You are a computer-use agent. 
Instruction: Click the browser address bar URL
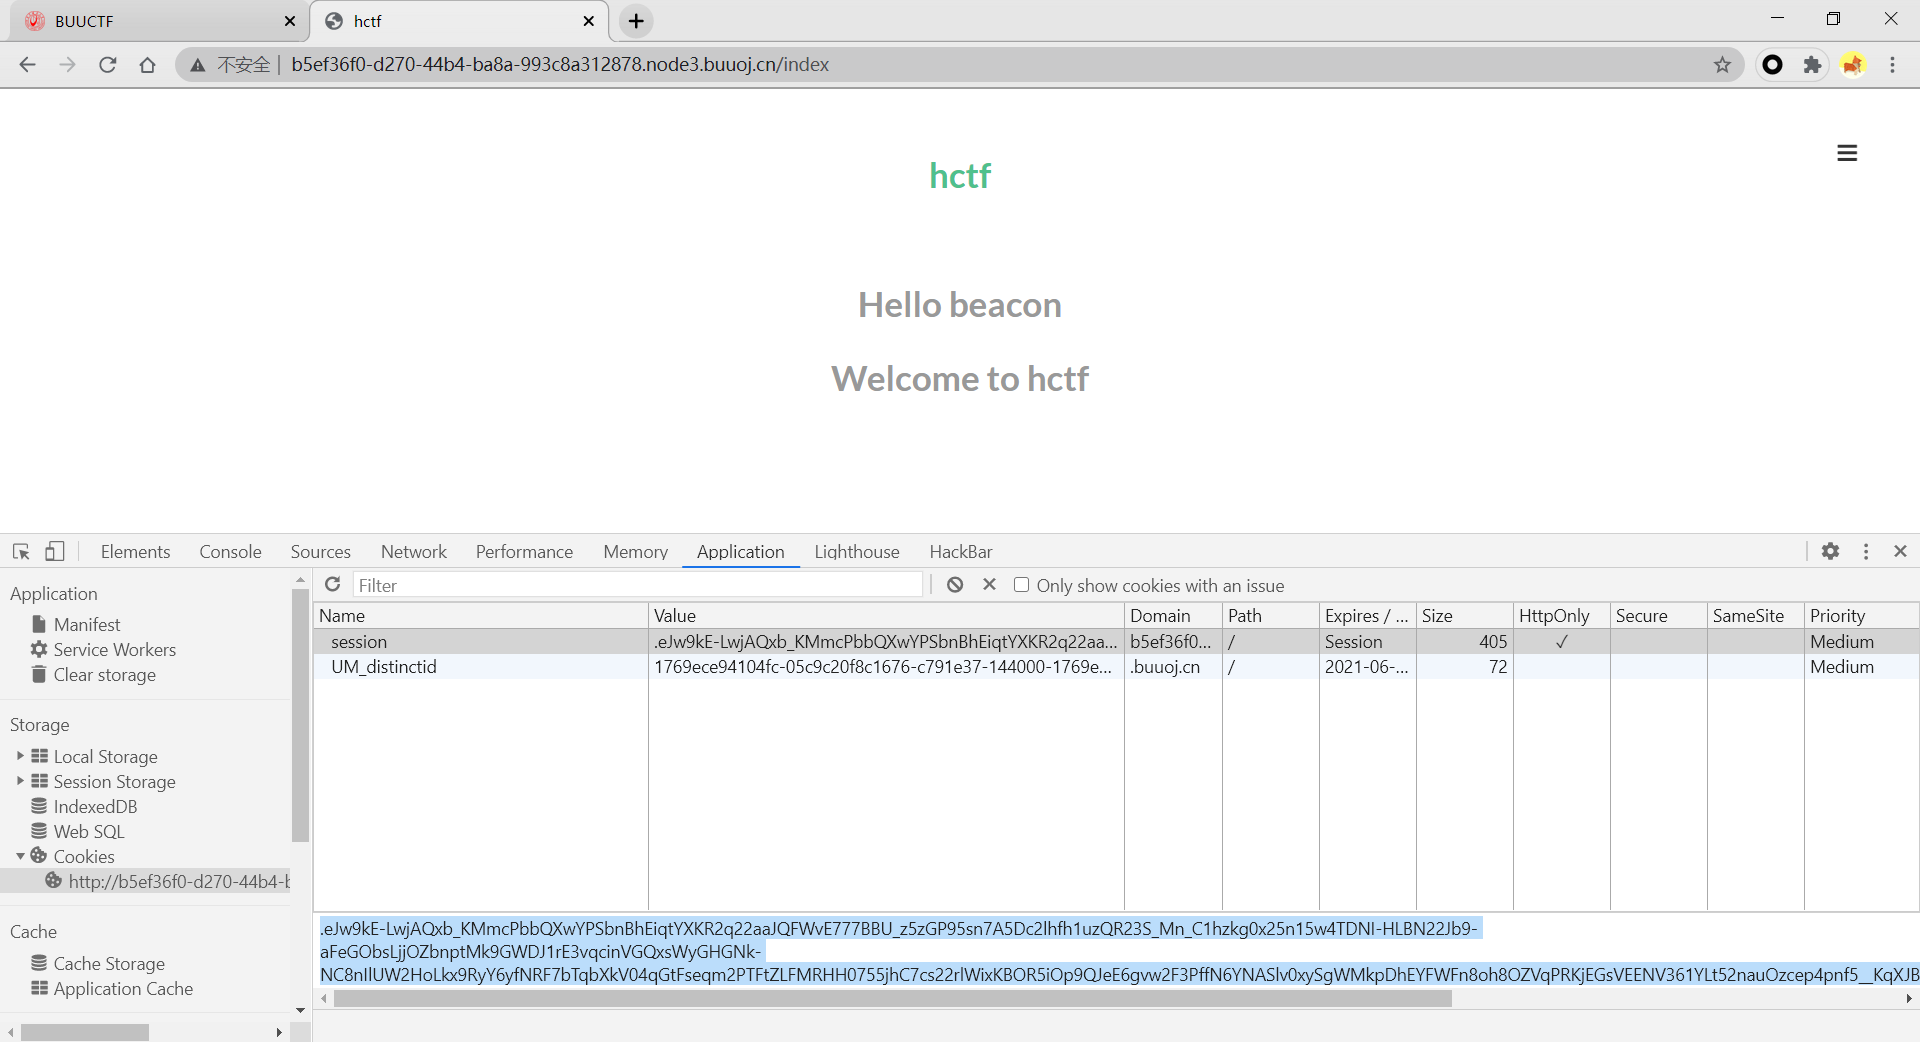tap(560, 65)
